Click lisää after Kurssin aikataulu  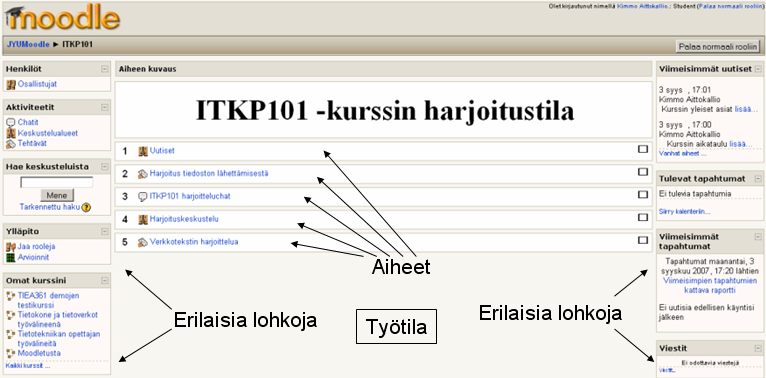coord(741,144)
